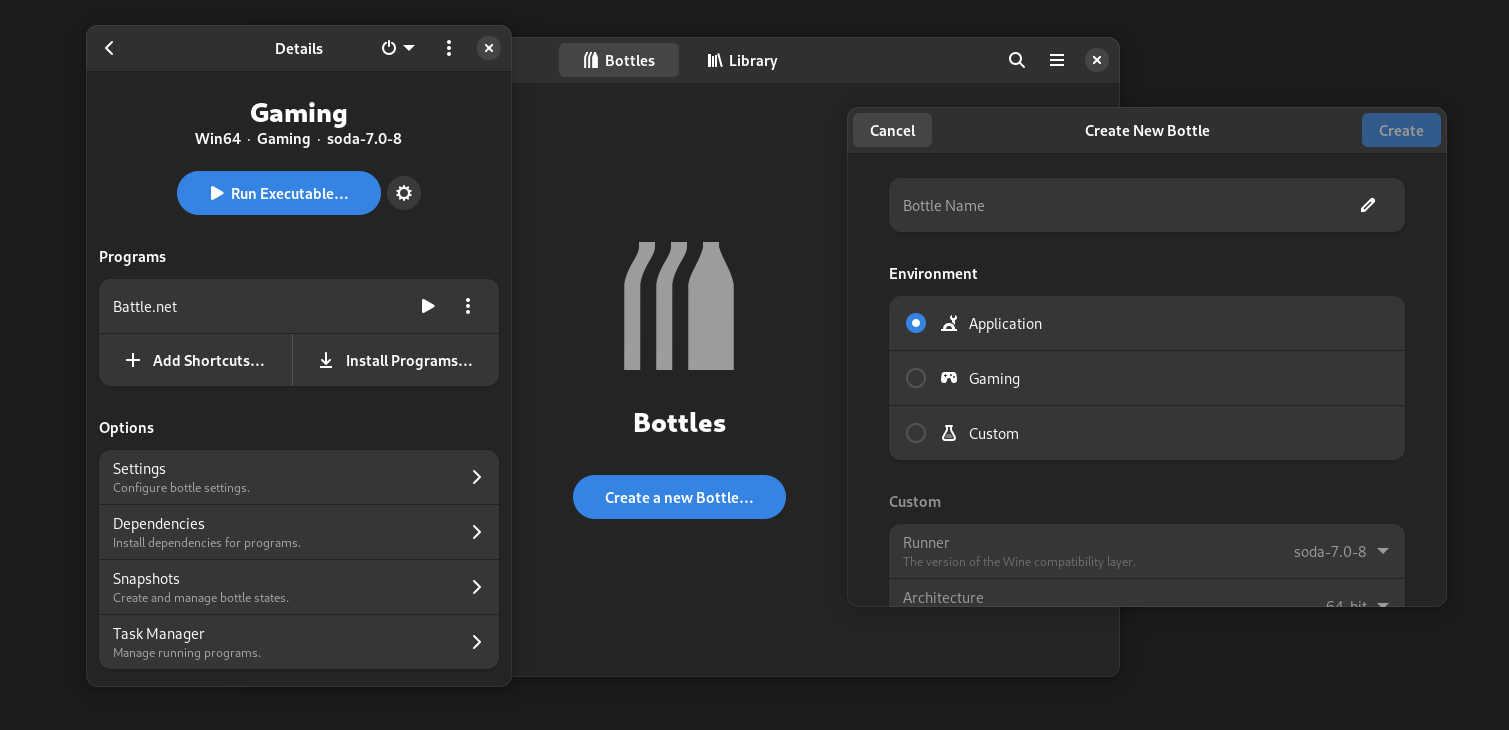This screenshot has width=1509, height=730.
Task: Click Run Executable button
Action: (x=279, y=193)
